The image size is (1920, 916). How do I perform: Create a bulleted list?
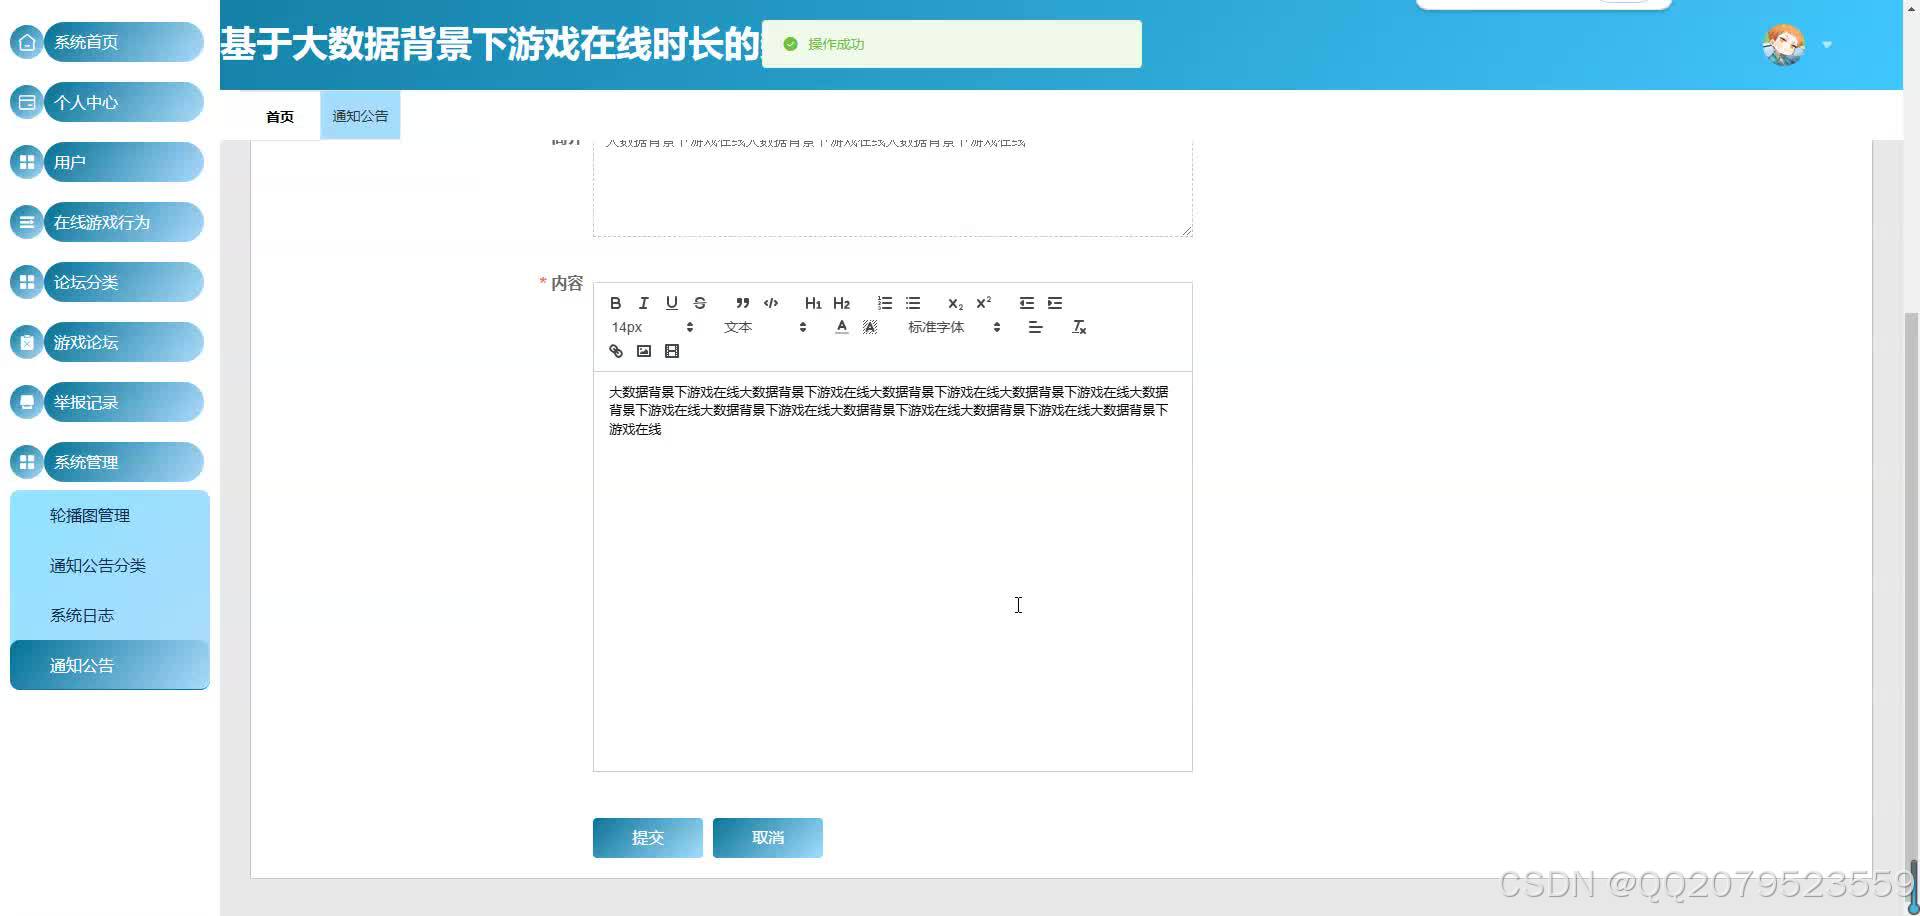pyautogui.click(x=913, y=303)
